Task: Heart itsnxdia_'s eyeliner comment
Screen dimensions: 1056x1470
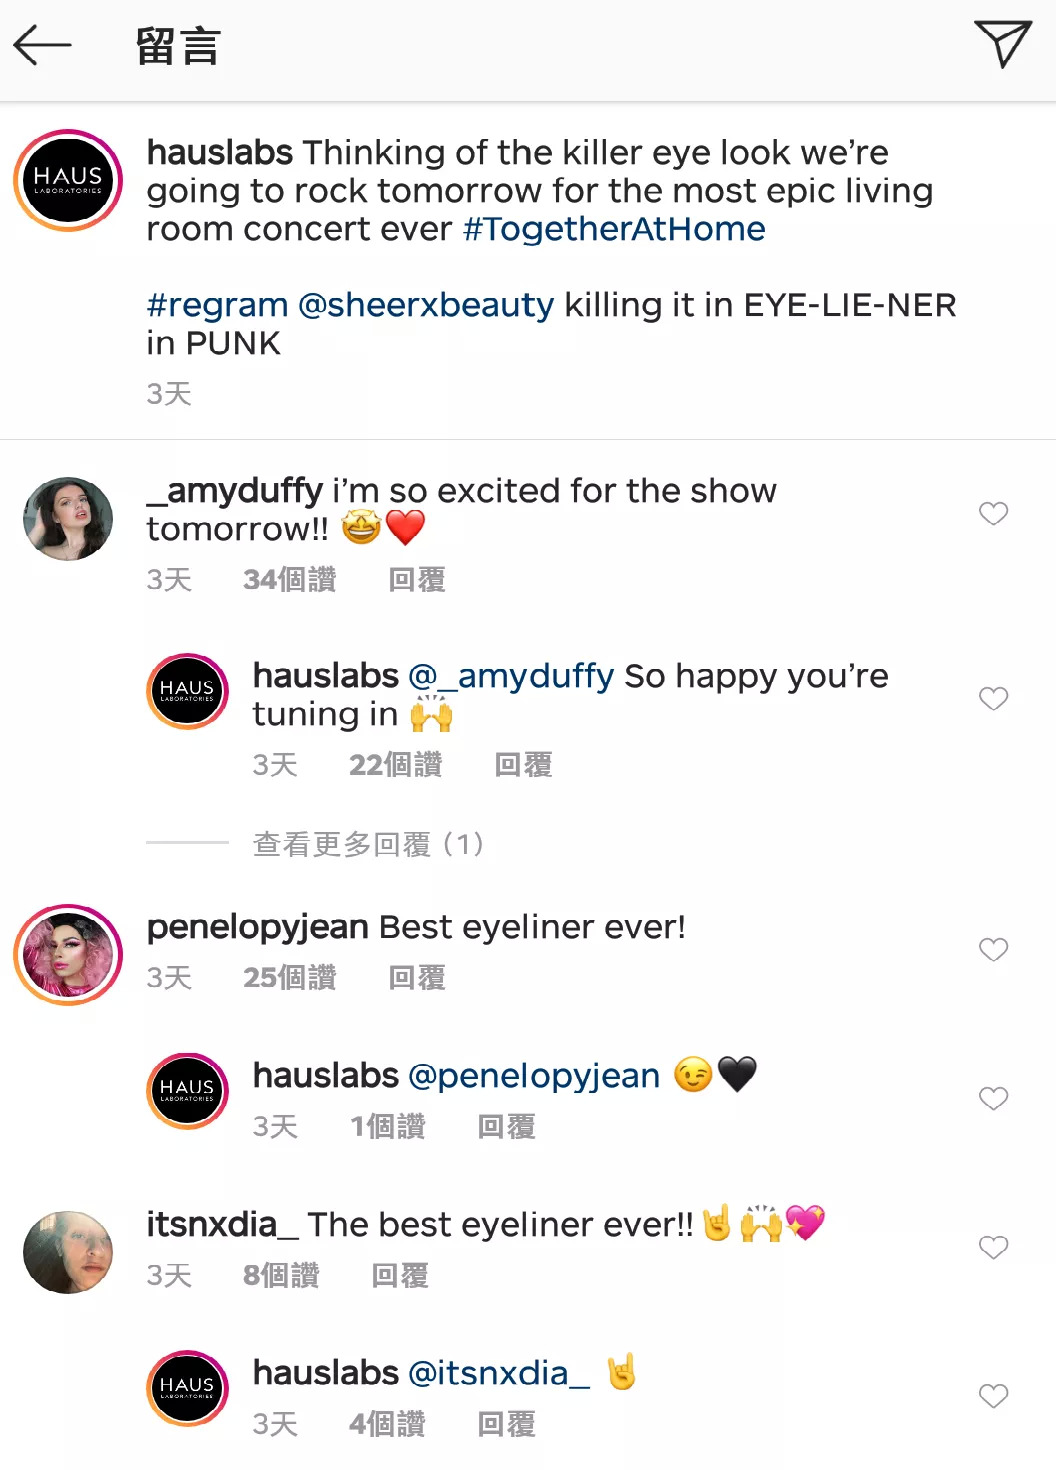Action: click(993, 1248)
